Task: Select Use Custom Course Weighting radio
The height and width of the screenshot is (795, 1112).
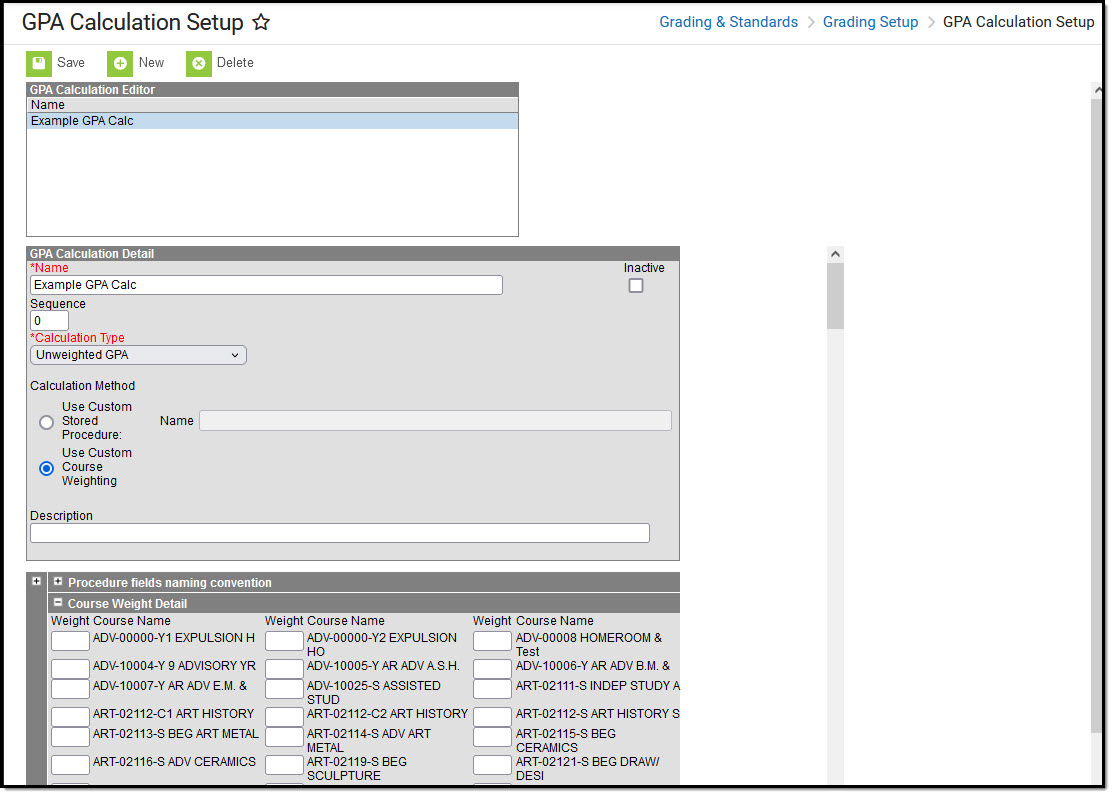Action: [x=47, y=469]
